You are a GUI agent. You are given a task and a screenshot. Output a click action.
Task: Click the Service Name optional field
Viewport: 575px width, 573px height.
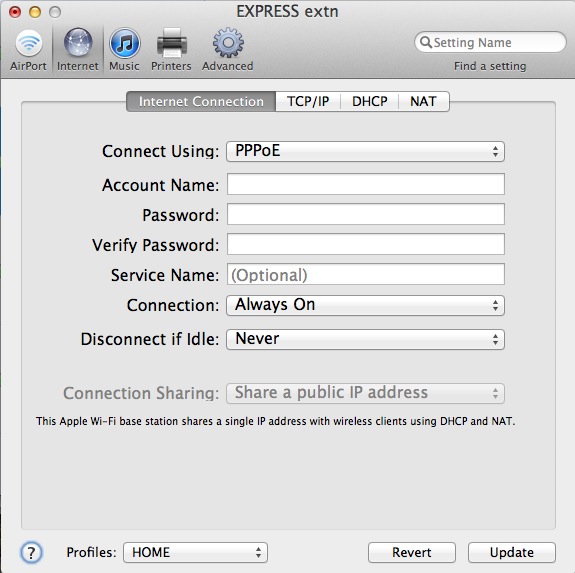366,274
